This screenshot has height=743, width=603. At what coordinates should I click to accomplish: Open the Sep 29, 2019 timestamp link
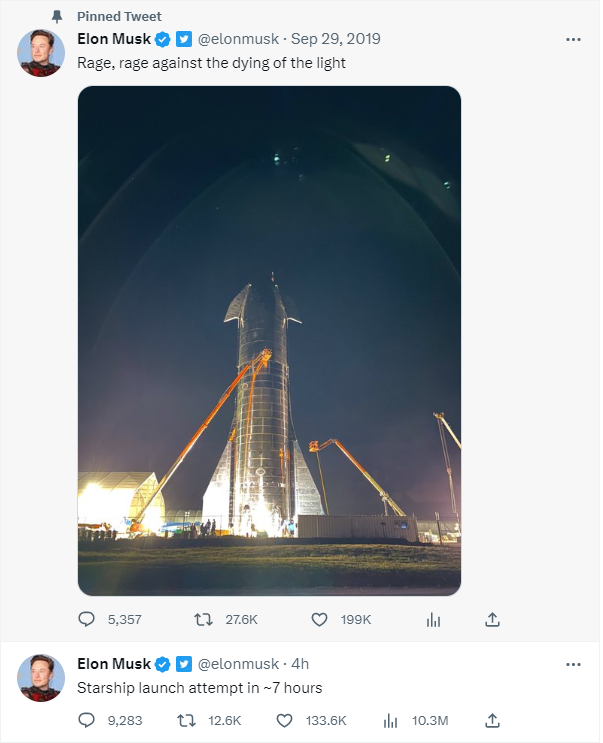[335, 39]
